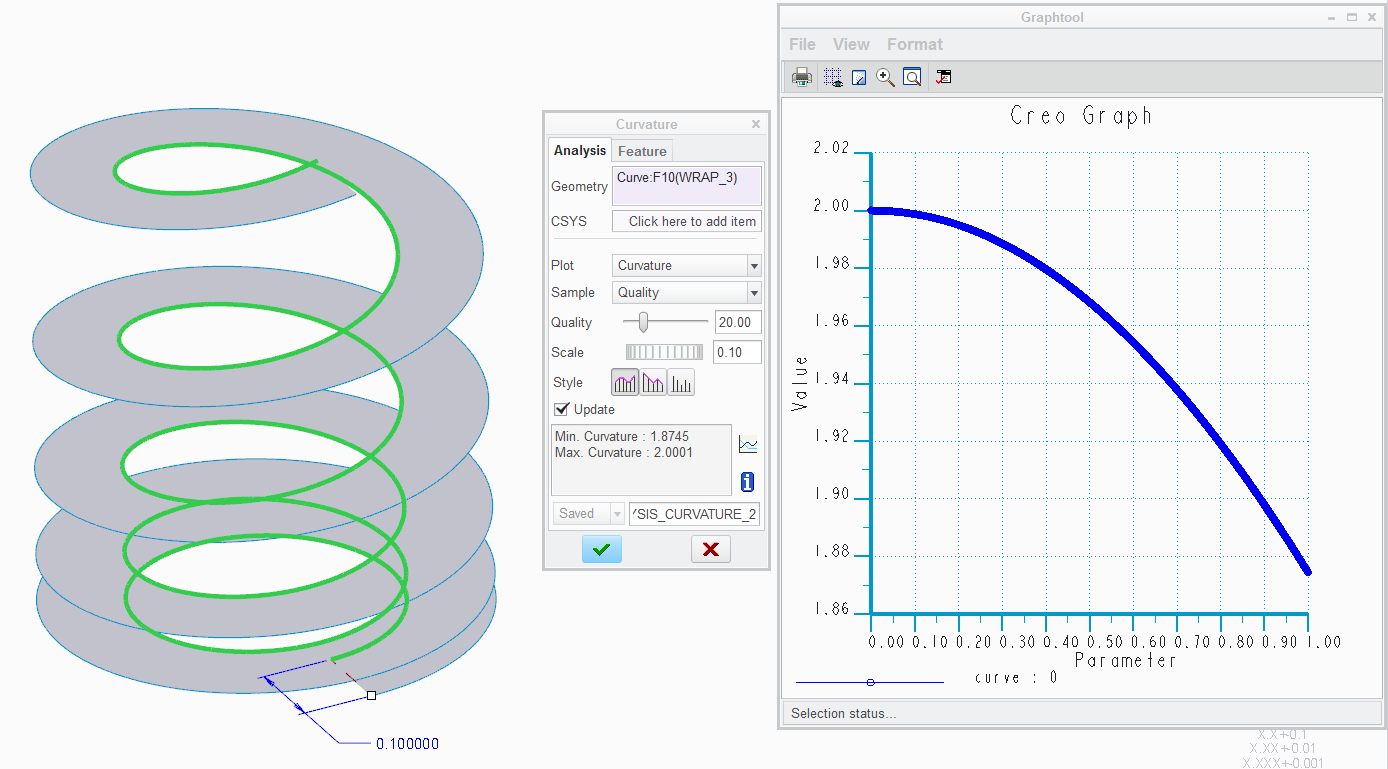Select the zoom-in magnifier icon
1388x769 pixels.
[885, 77]
